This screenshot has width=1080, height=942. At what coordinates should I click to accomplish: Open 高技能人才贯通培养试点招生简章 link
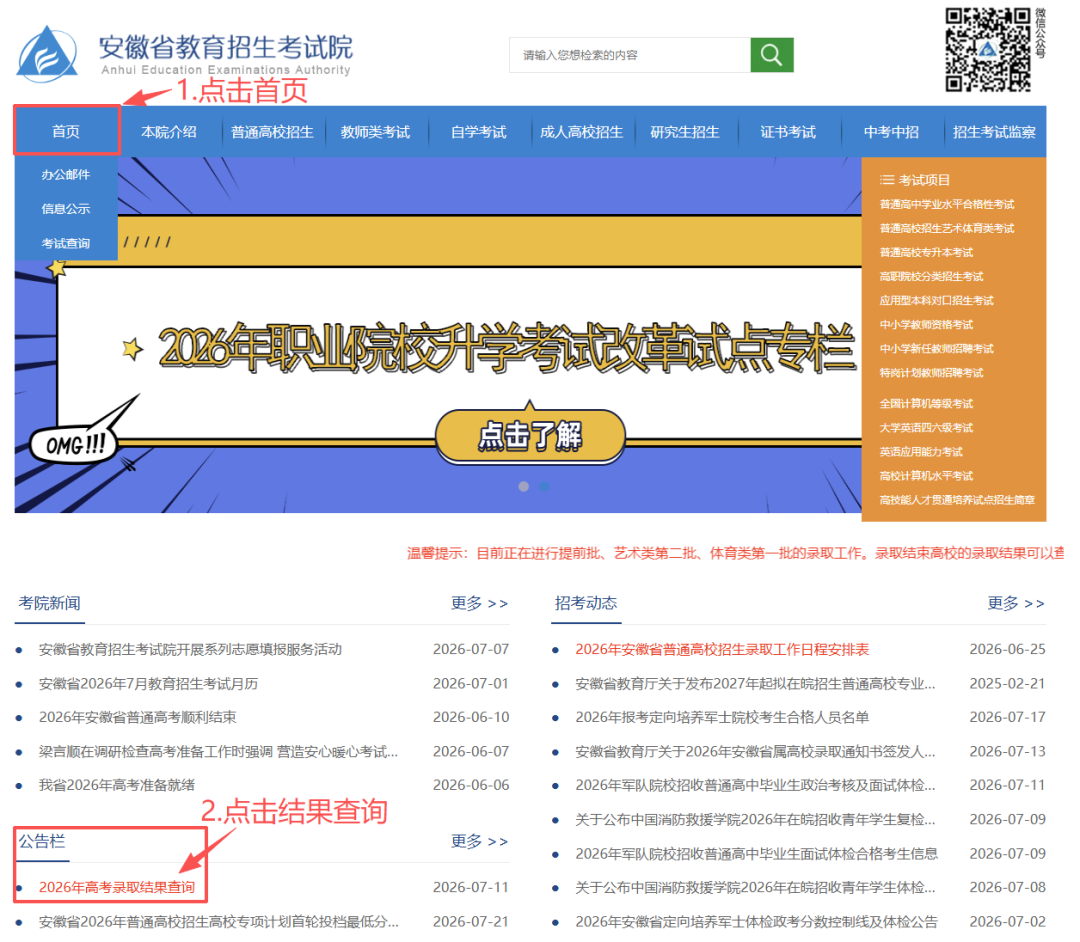[957, 500]
